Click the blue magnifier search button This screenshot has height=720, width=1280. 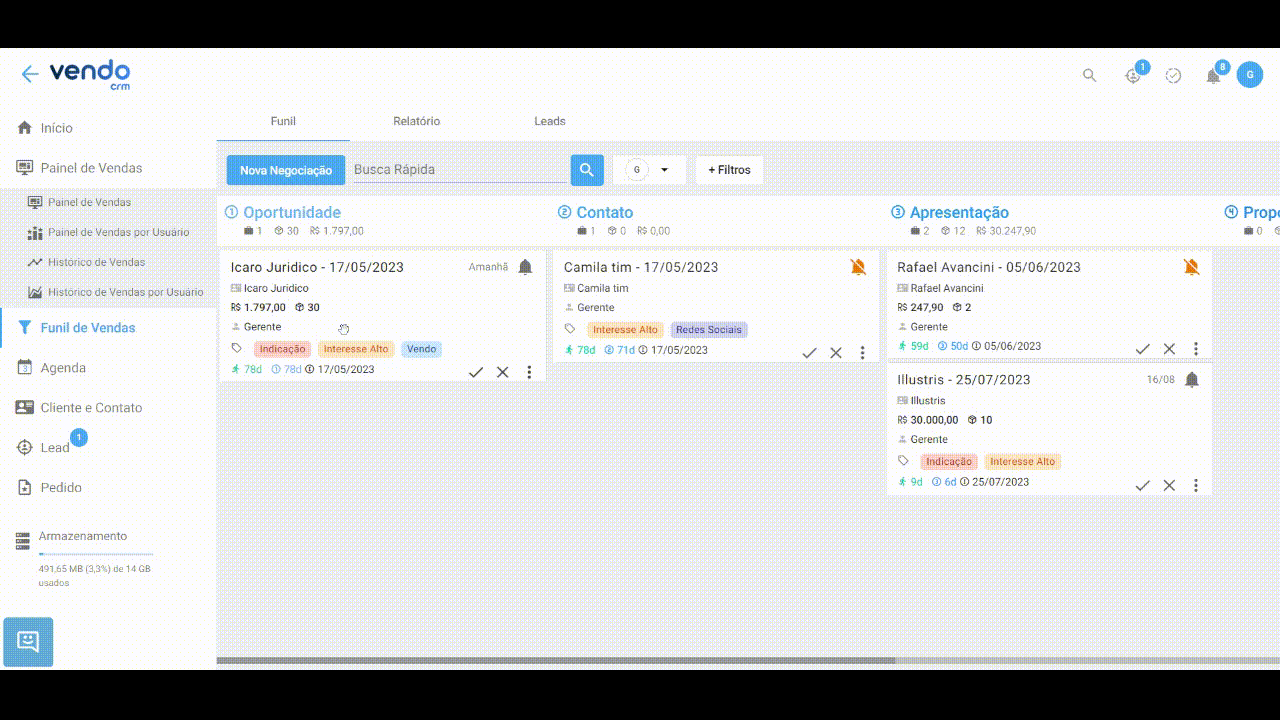pos(587,170)
